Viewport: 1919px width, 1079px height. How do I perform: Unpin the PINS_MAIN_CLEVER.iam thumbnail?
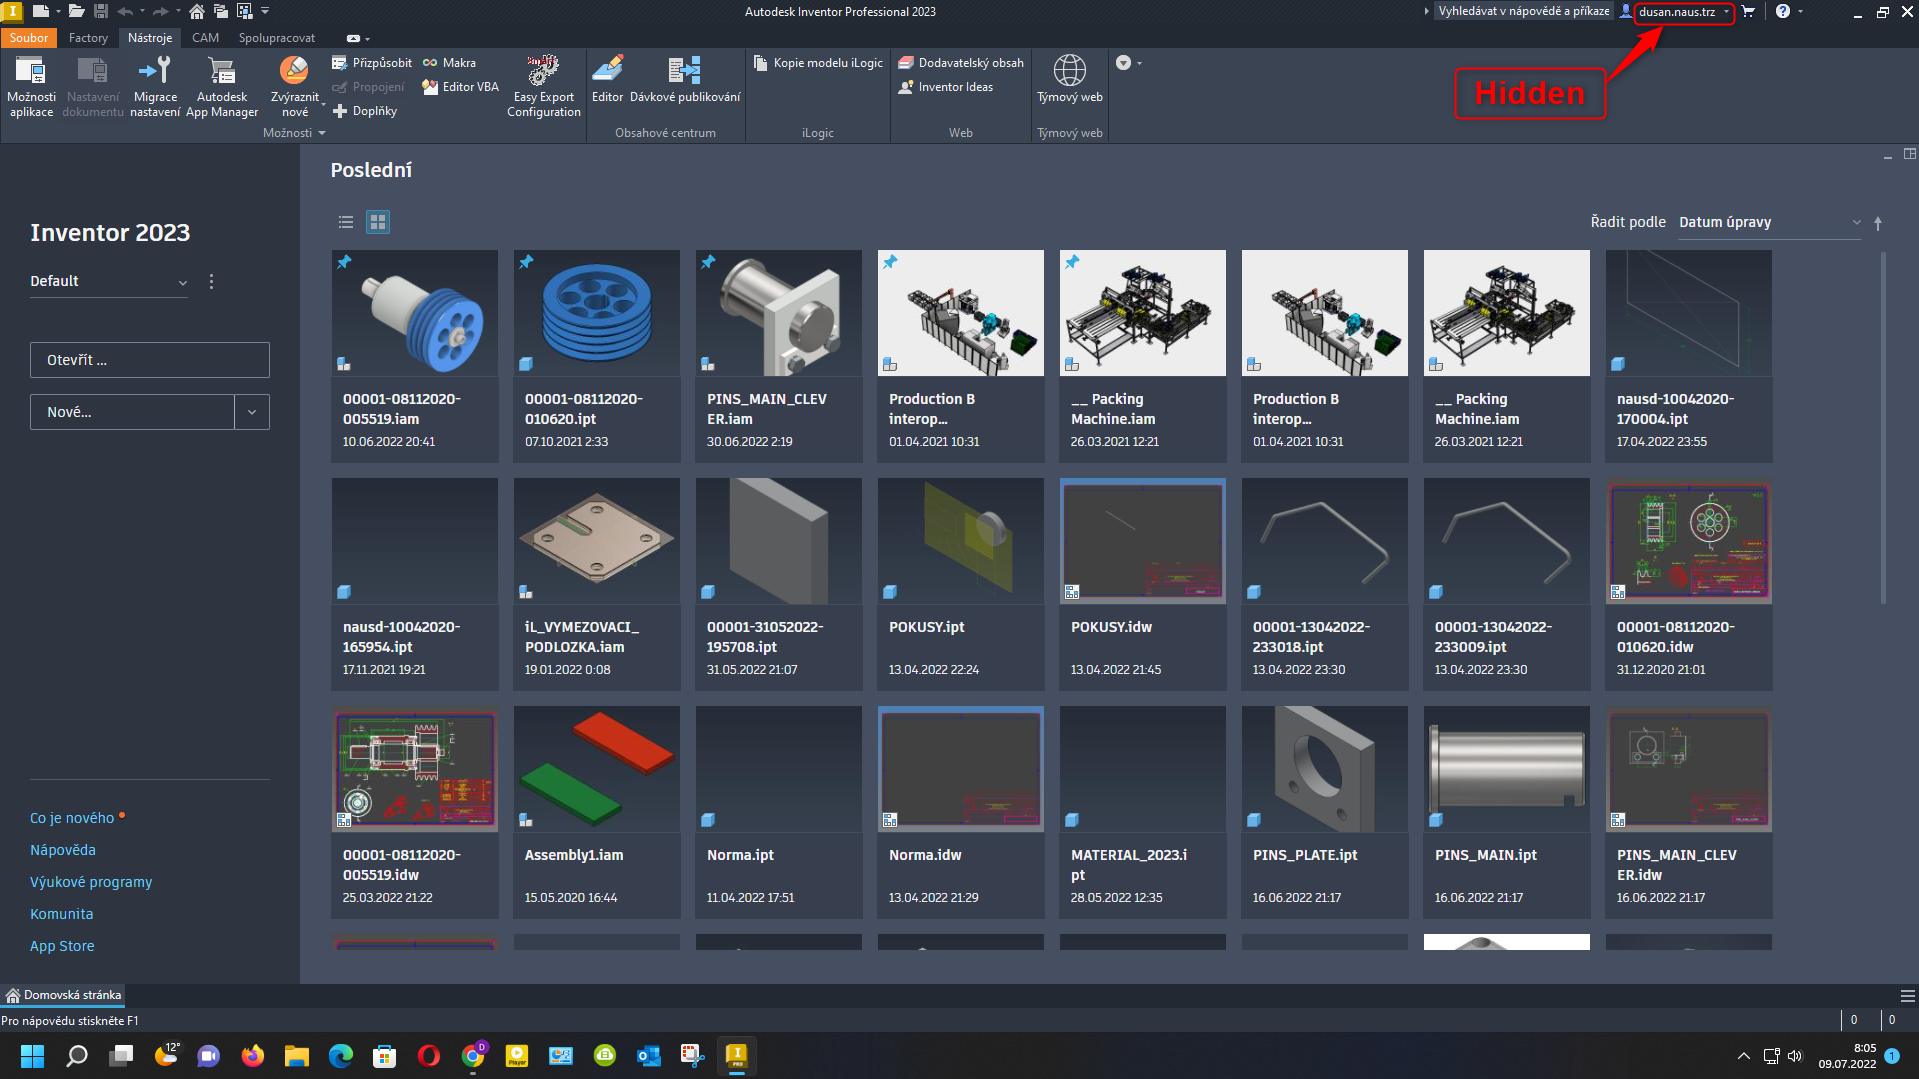pos(708,262)
